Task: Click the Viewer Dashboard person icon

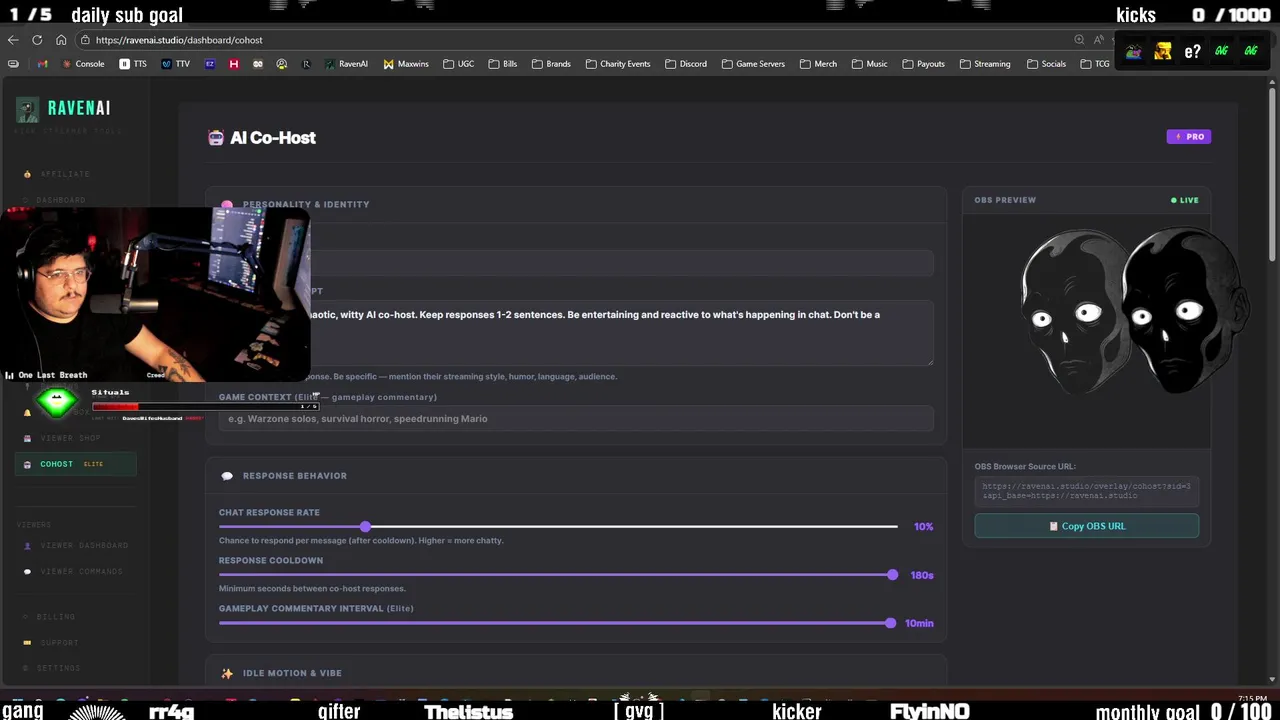Action: click(x=28, y=546)
